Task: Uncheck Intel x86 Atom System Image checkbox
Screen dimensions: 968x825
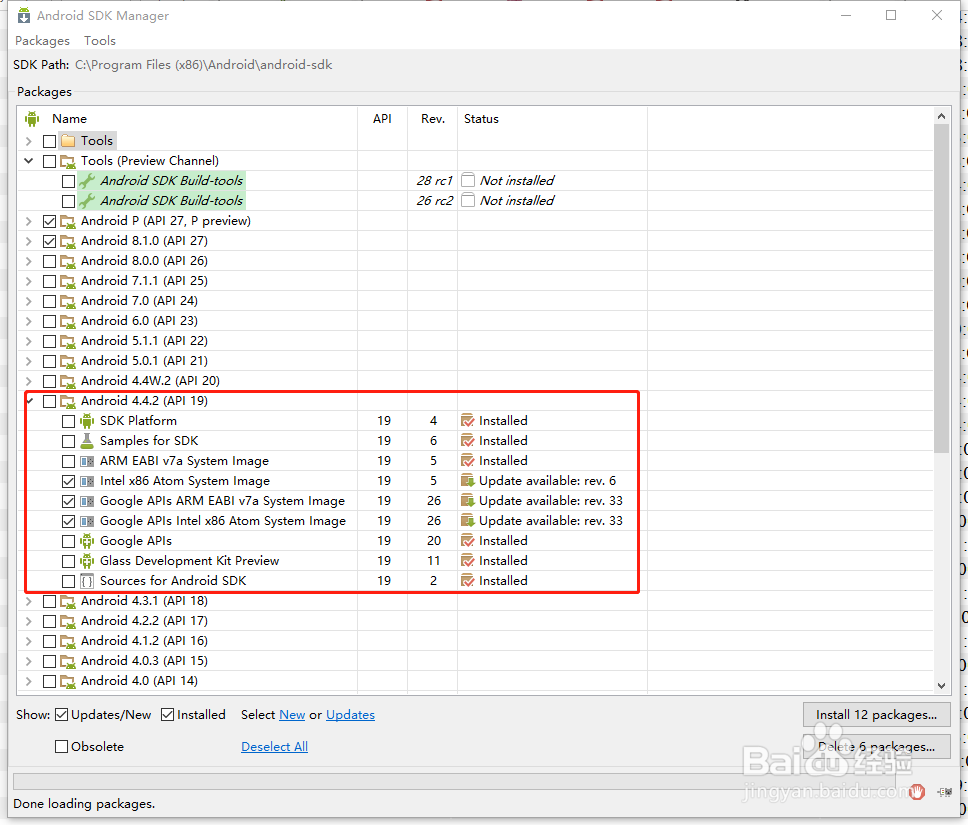Action: coord(69,482)
